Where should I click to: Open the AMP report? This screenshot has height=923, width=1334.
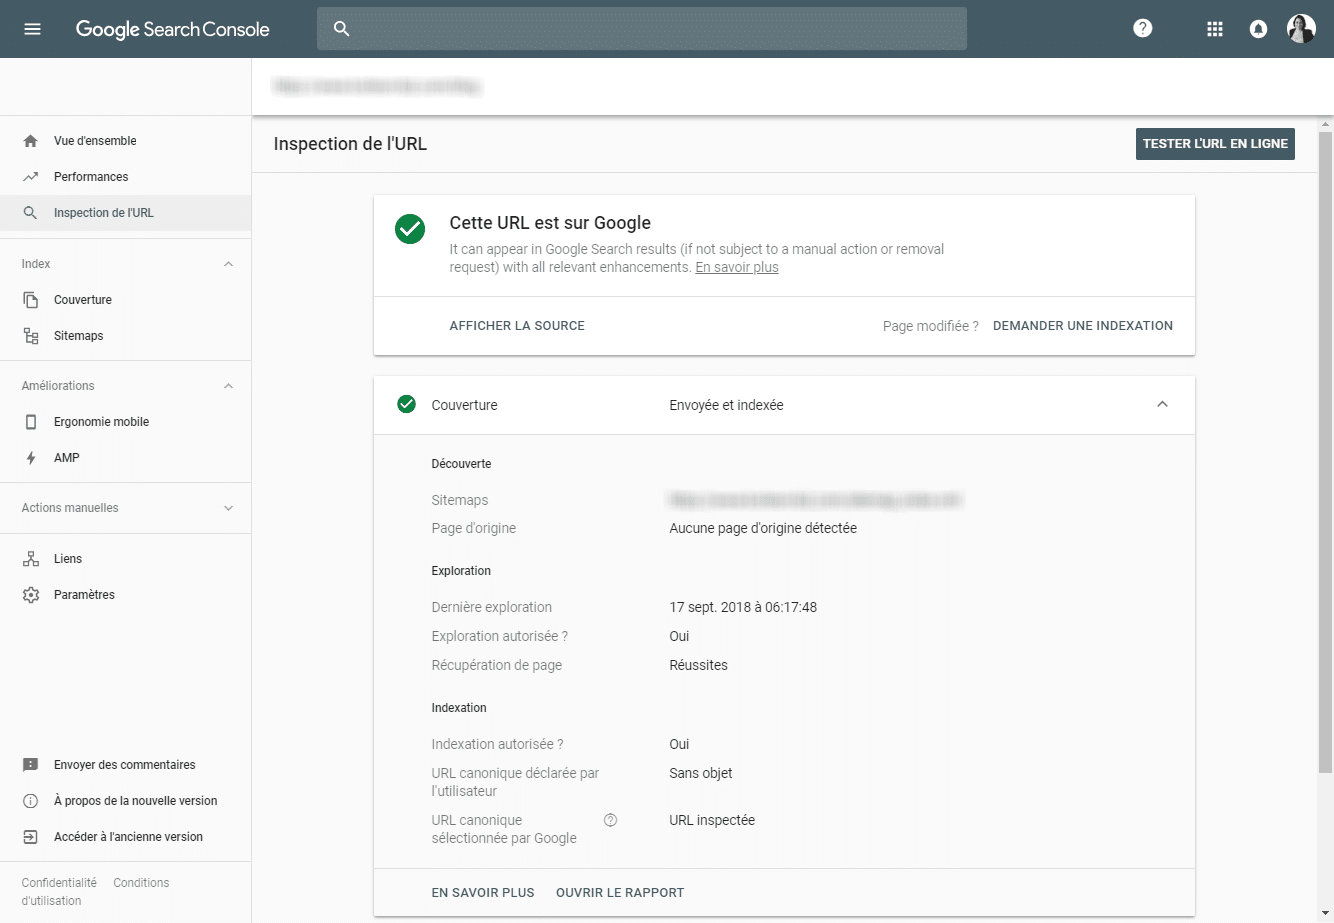[x=67, y=458]
